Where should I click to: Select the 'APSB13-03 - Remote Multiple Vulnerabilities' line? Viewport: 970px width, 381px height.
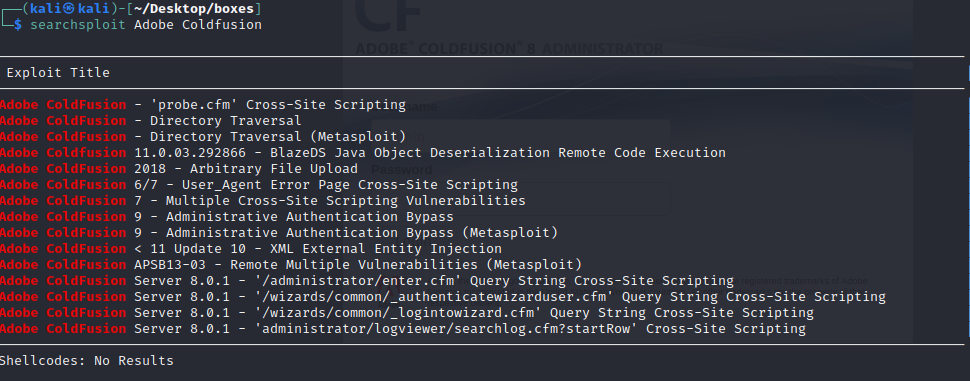click(x=291, y=265)
